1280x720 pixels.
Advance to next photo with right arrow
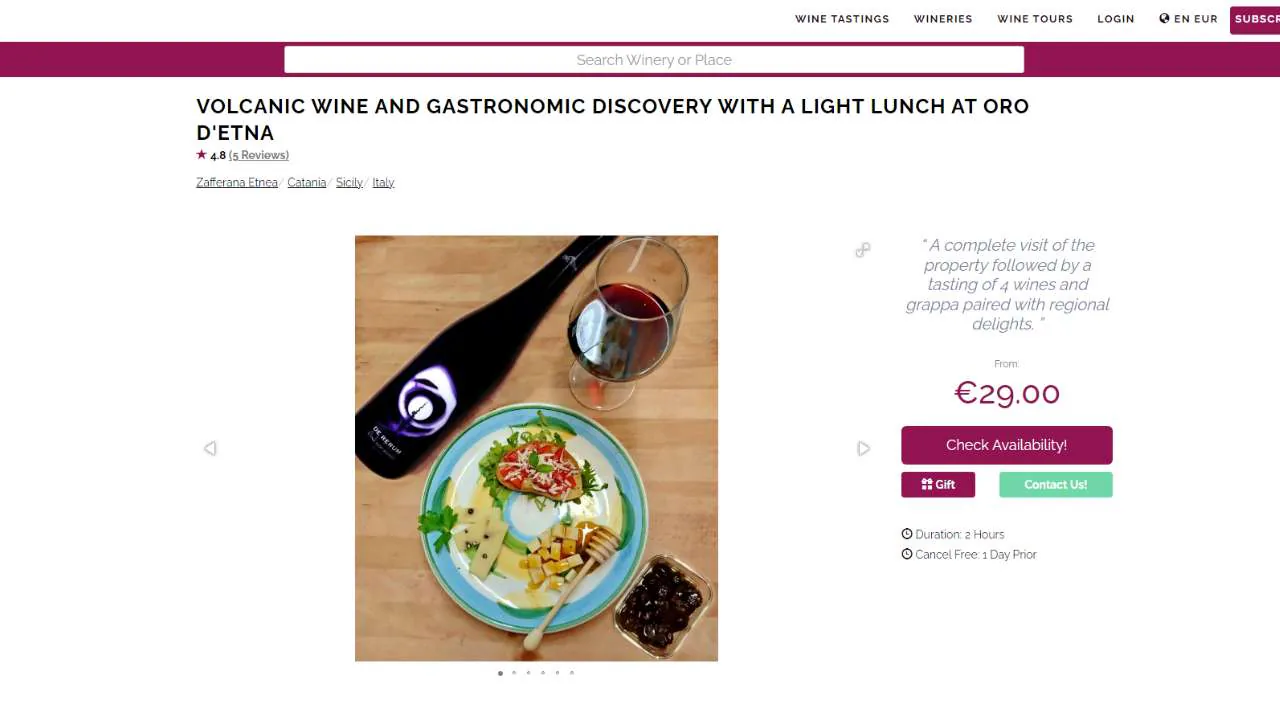(x=864, y=449)
